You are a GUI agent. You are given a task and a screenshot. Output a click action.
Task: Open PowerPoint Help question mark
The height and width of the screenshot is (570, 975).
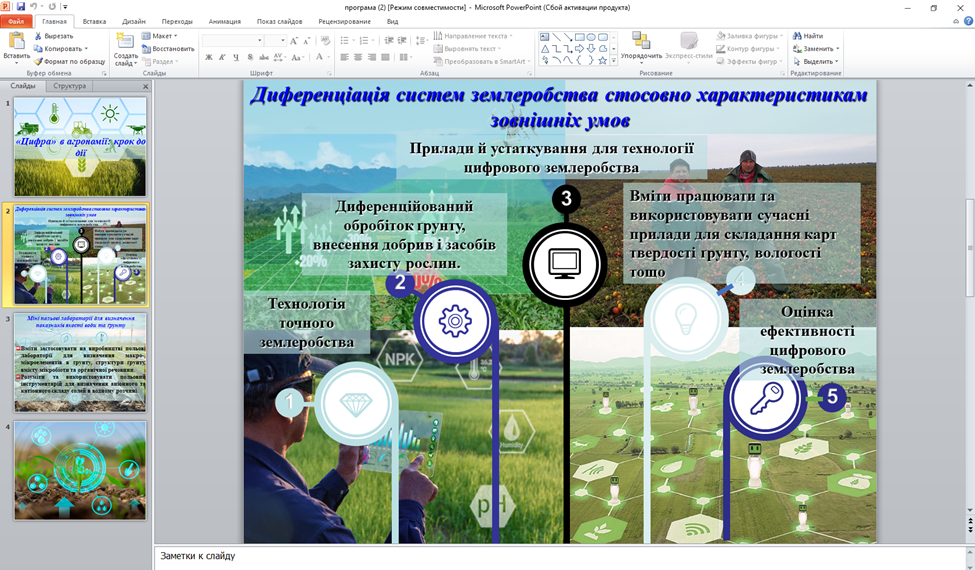tap(968, 21)
